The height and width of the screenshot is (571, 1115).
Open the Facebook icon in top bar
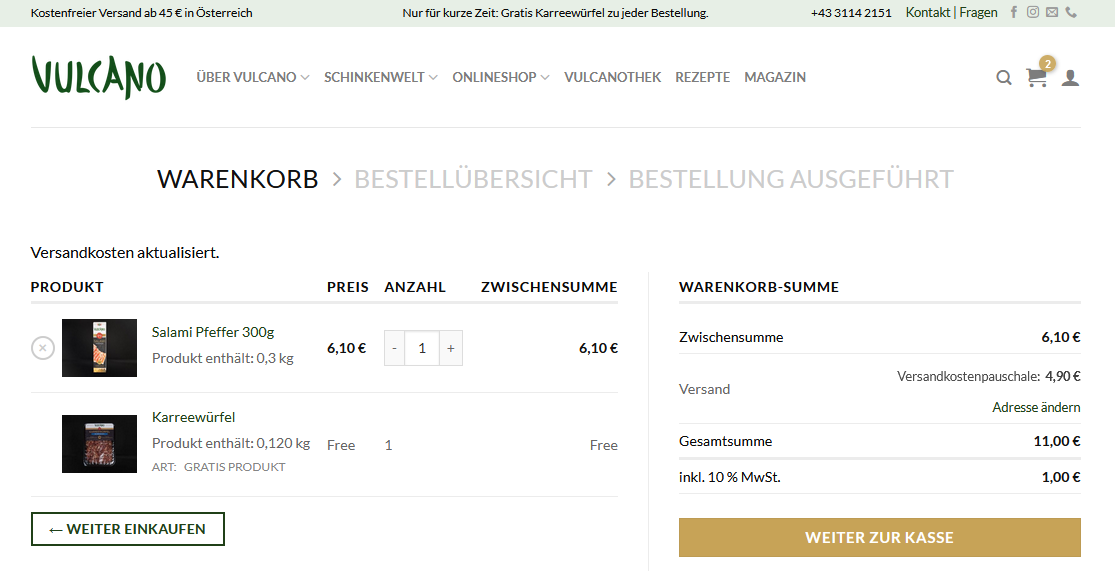[1014, 12]
